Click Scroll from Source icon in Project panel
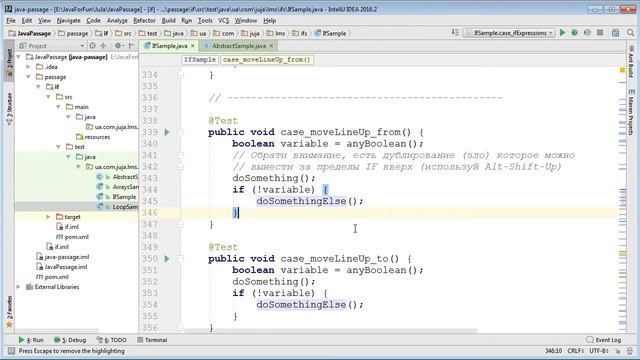640x360 pixels. click(x=93, y=46)
